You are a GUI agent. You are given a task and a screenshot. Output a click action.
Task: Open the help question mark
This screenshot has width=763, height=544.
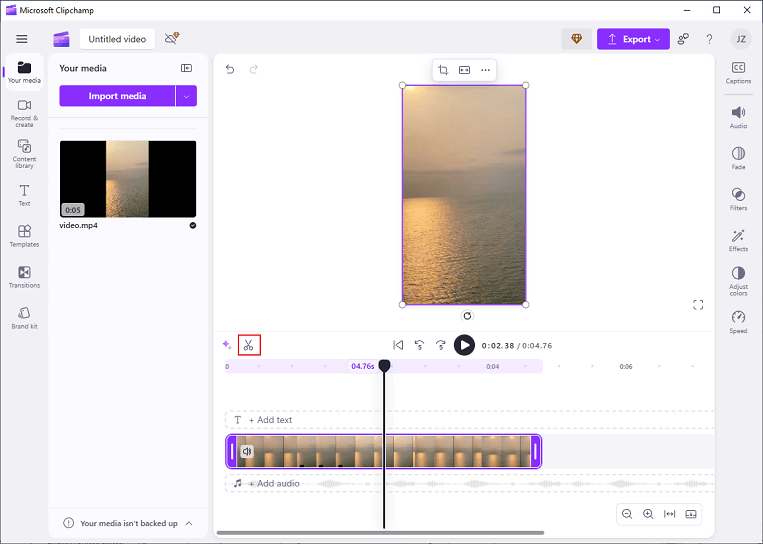pyautogui.click(x=709, y=39)
